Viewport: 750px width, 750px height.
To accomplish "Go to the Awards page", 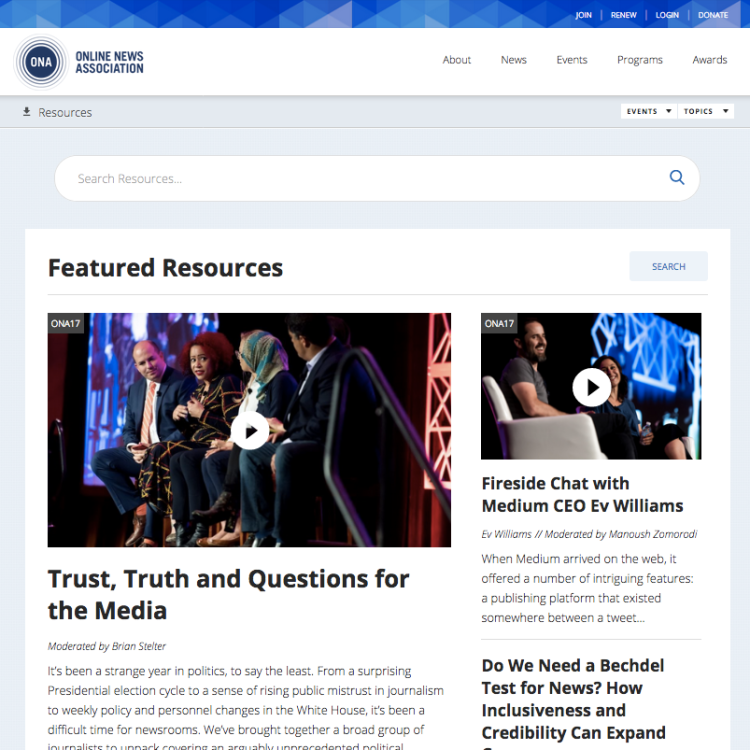I will click(x=710, y=60).
